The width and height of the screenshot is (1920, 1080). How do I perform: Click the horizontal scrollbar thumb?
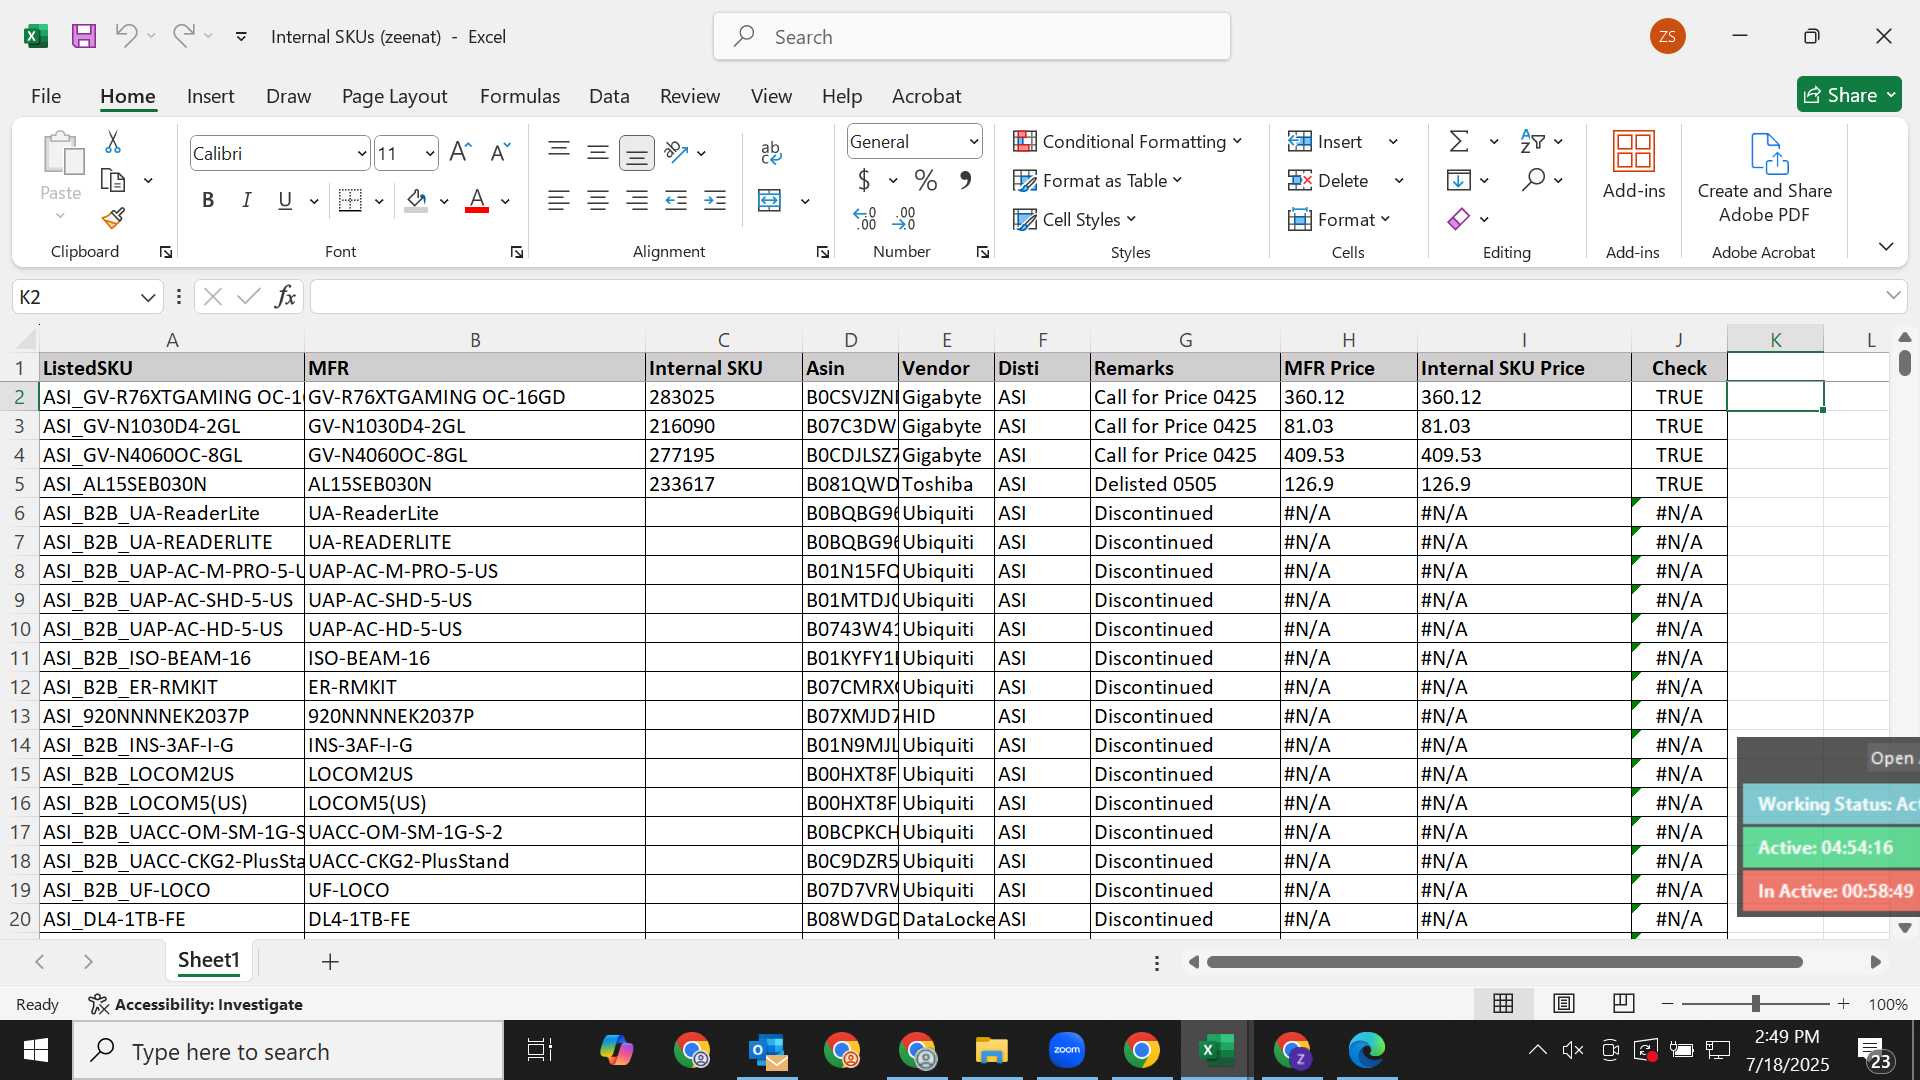[1504, 962]
